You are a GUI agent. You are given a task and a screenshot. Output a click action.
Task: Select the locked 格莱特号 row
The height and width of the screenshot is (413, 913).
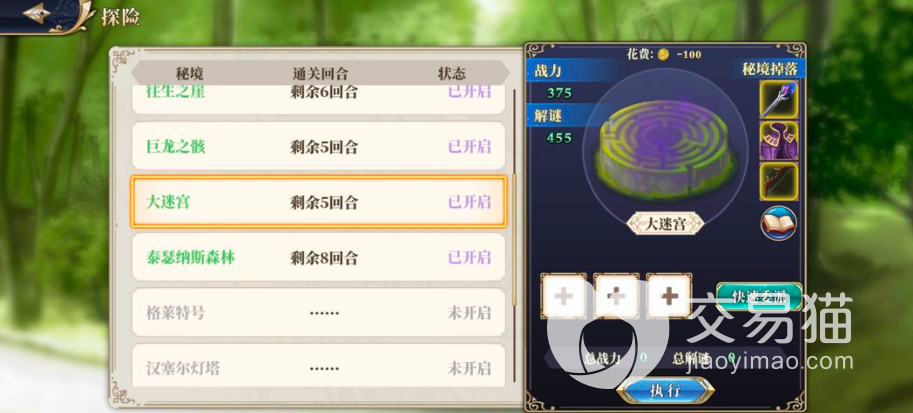point(319,313)
